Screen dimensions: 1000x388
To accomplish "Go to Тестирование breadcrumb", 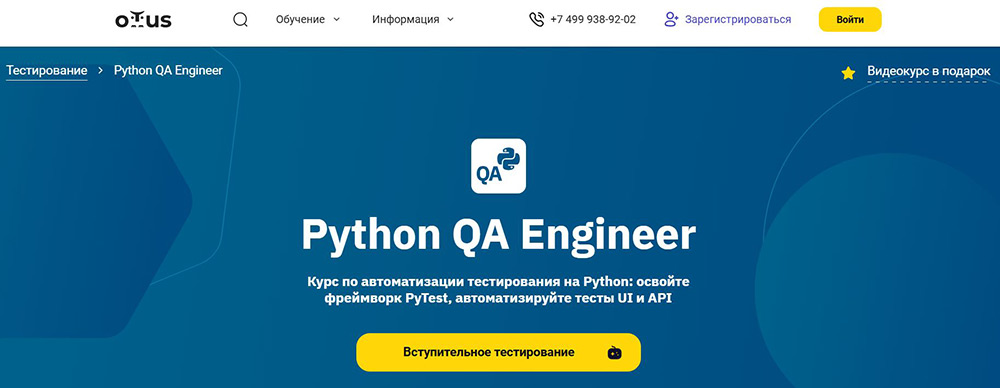I will (47, 71).
